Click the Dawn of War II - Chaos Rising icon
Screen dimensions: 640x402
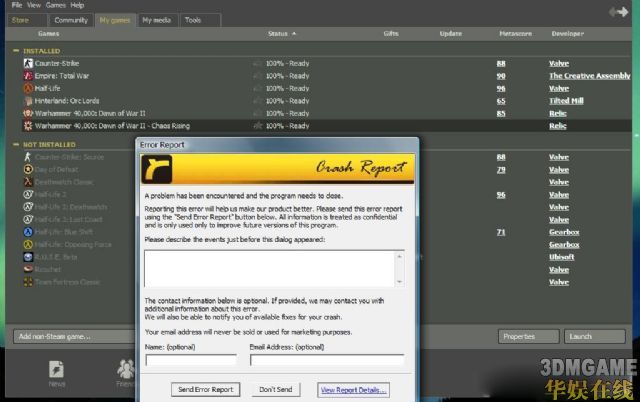pyautogui.click(x=28, y=126)
